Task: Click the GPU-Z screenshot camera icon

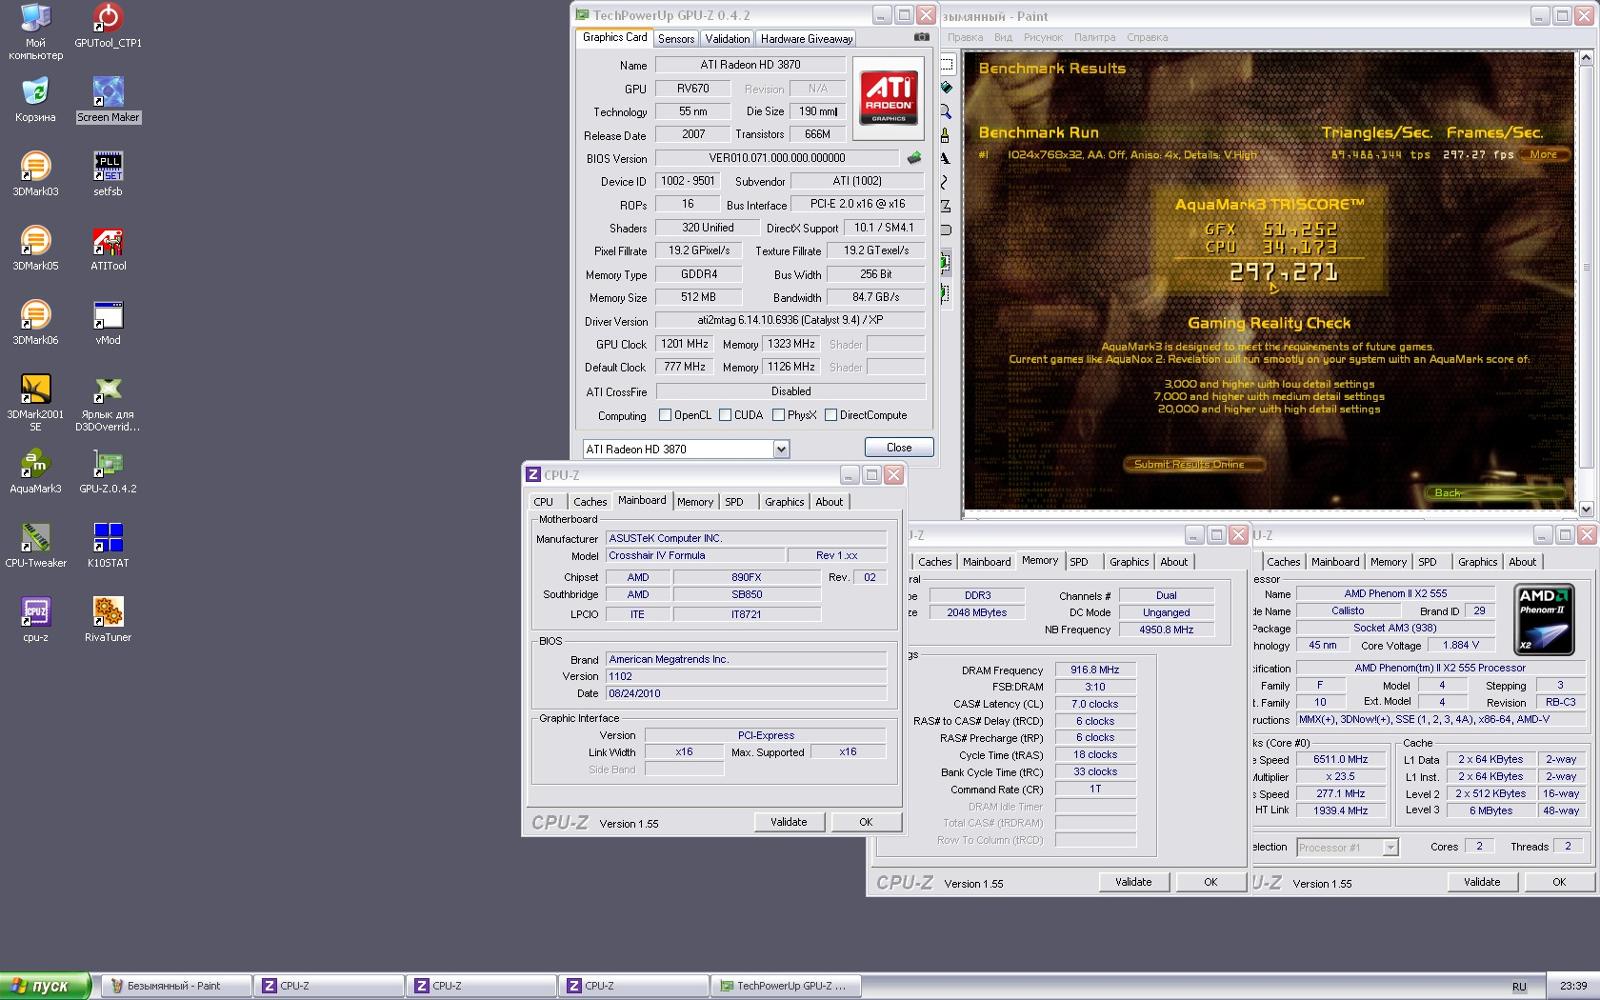Action: 921,37
